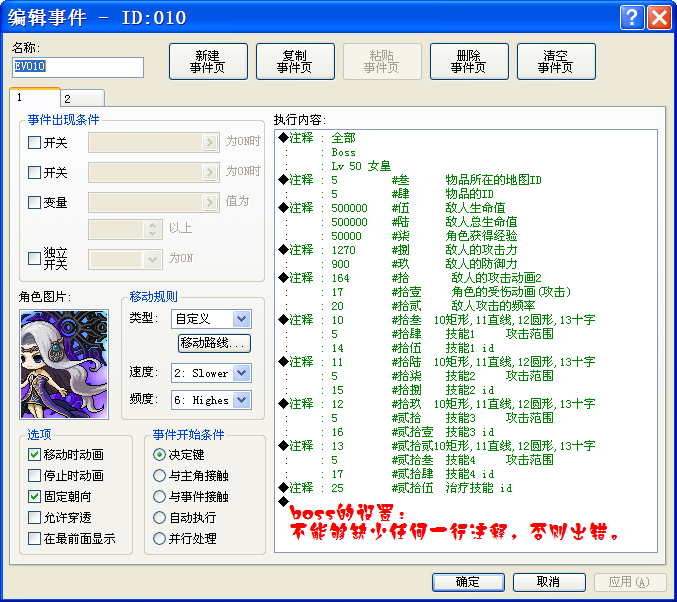Click the 确定 button
The width and height of the screenshot is (677, 602).
coord(468,582)
